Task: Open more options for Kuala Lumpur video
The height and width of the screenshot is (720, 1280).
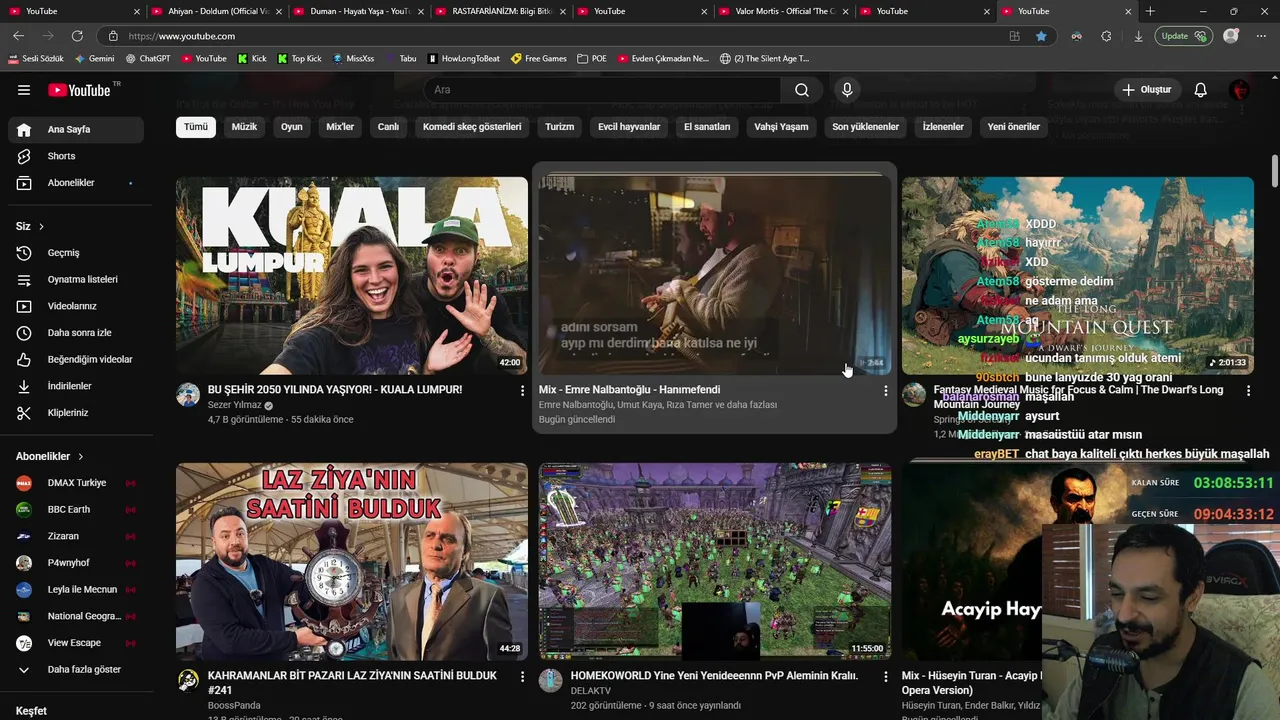Action: [522, 391]
